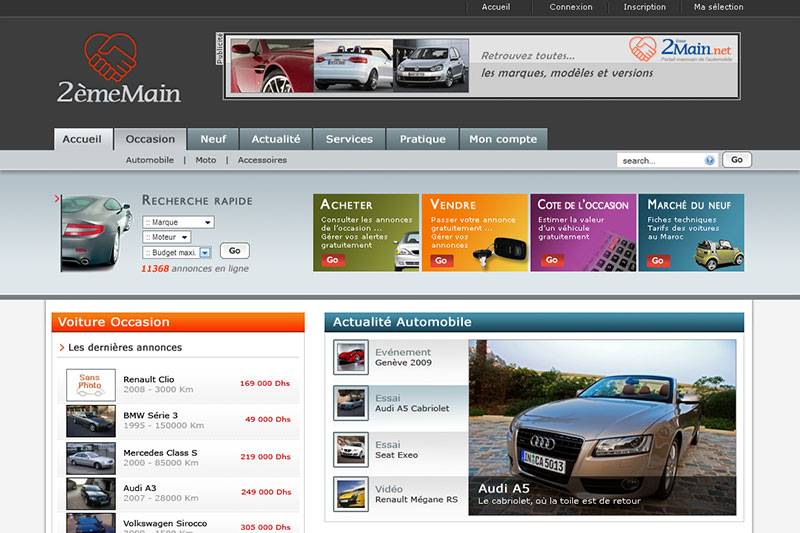Click the Seat Exeo news title

click(x=396, y=455)
